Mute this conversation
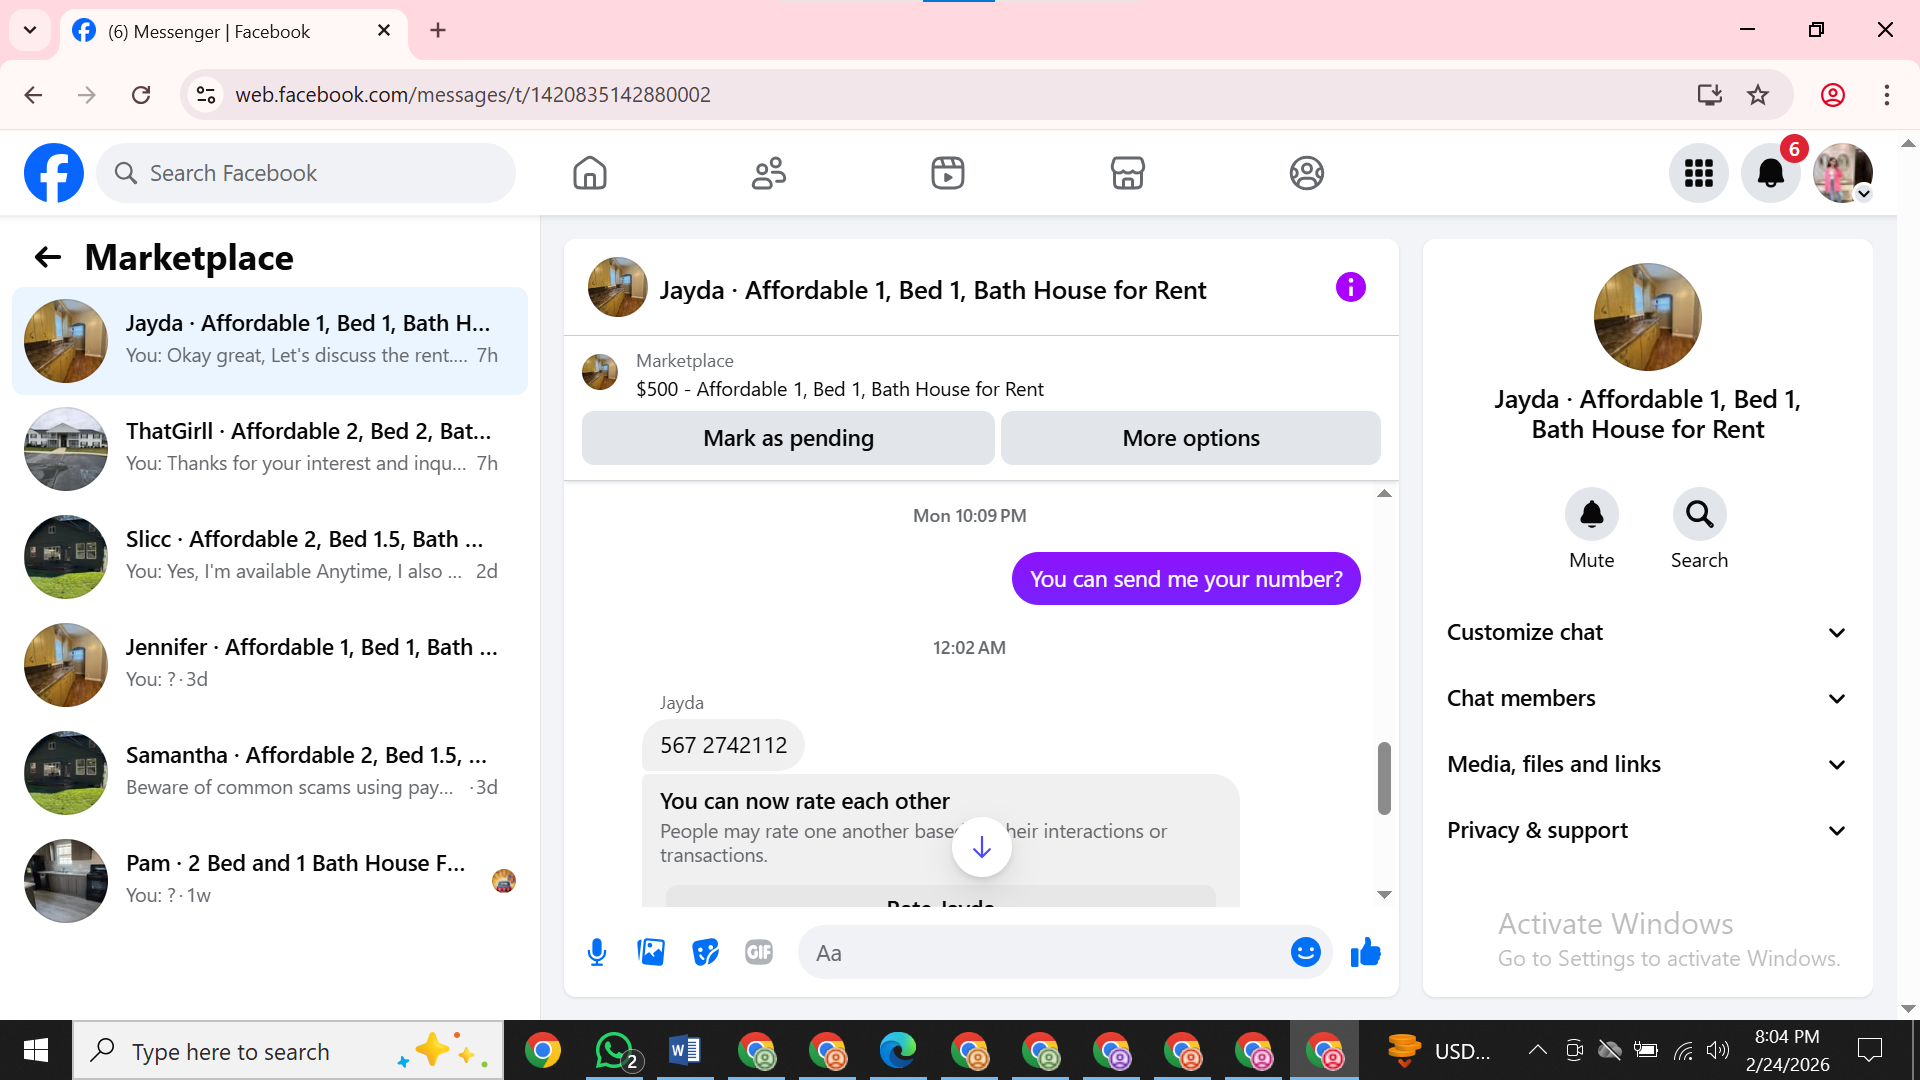The height and width of the screenshot is (1080, 1920). click(1591, 515)
